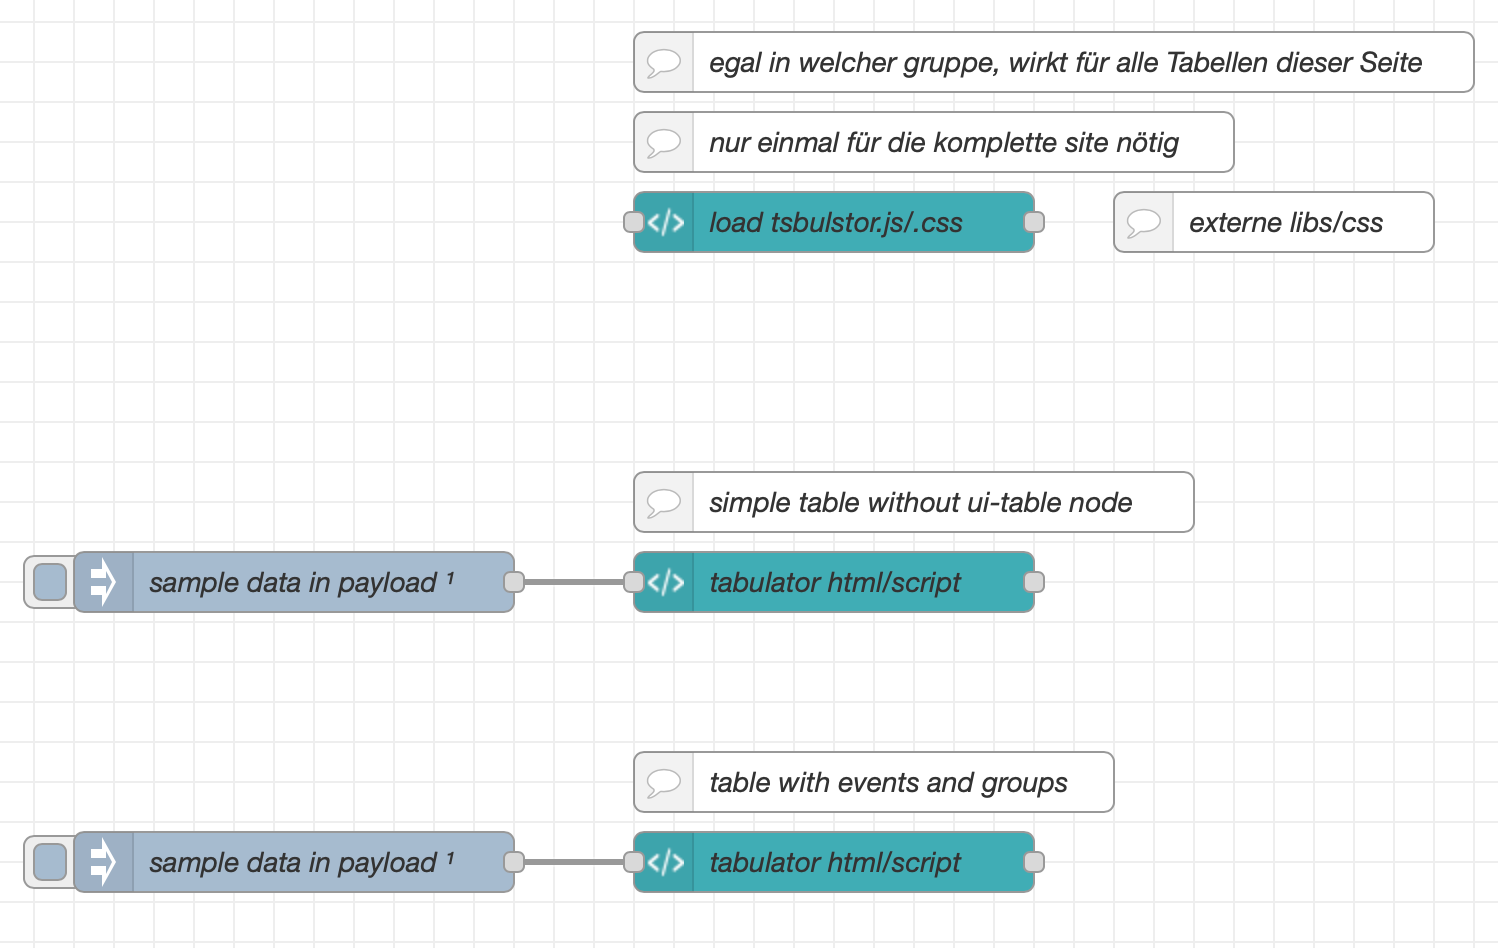Click the inject arrow icon of the node wired beneath 'simple table' comment
Screen dimensions: 1498x948
point(103,582)
